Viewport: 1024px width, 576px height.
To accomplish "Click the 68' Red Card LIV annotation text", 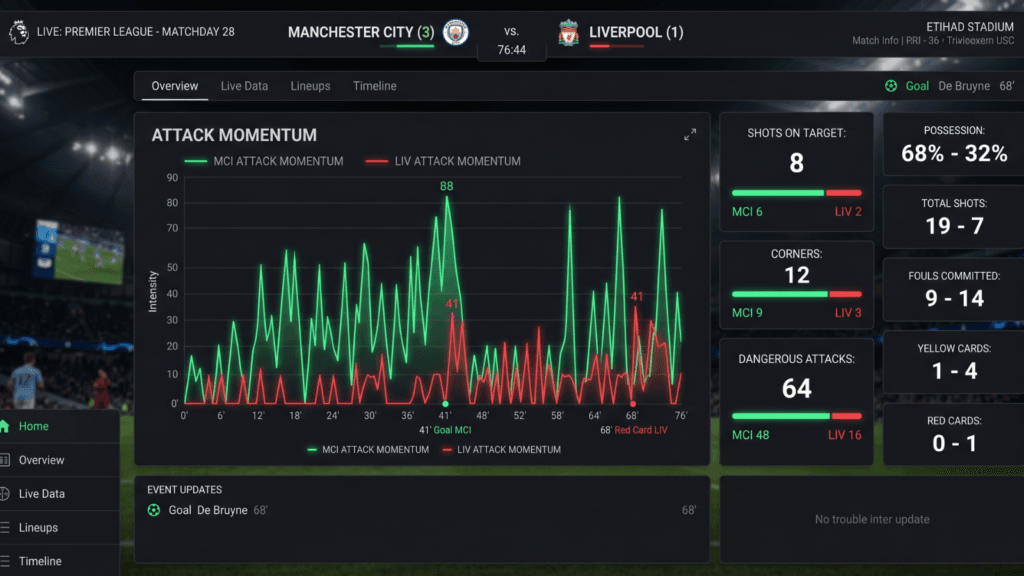I will 633,430.
